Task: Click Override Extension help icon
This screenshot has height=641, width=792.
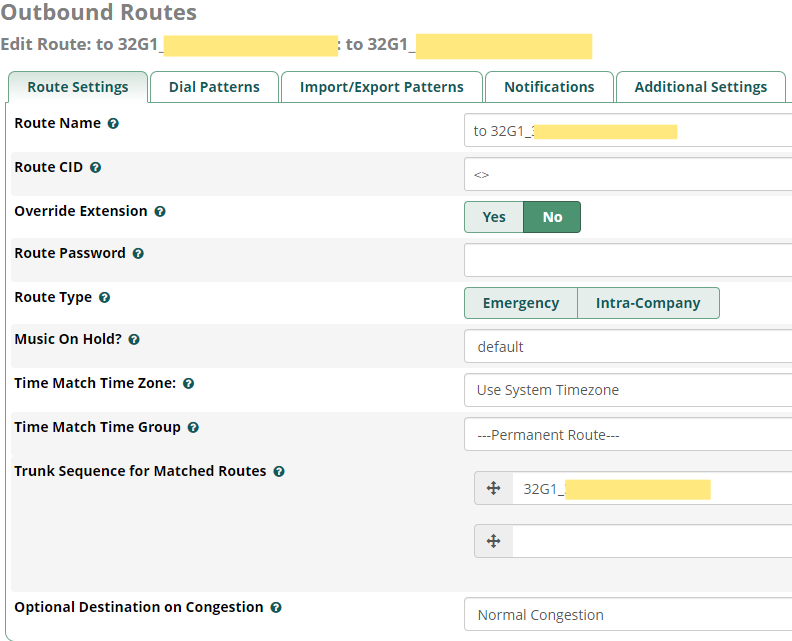Action: 160,212
